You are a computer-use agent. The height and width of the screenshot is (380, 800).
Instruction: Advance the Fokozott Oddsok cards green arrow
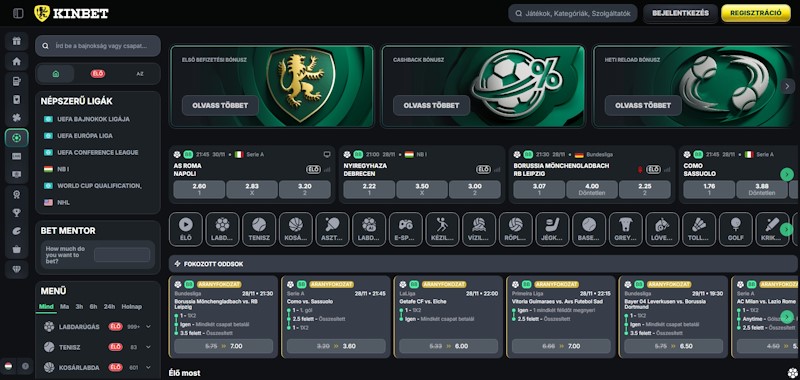[787, 317]
